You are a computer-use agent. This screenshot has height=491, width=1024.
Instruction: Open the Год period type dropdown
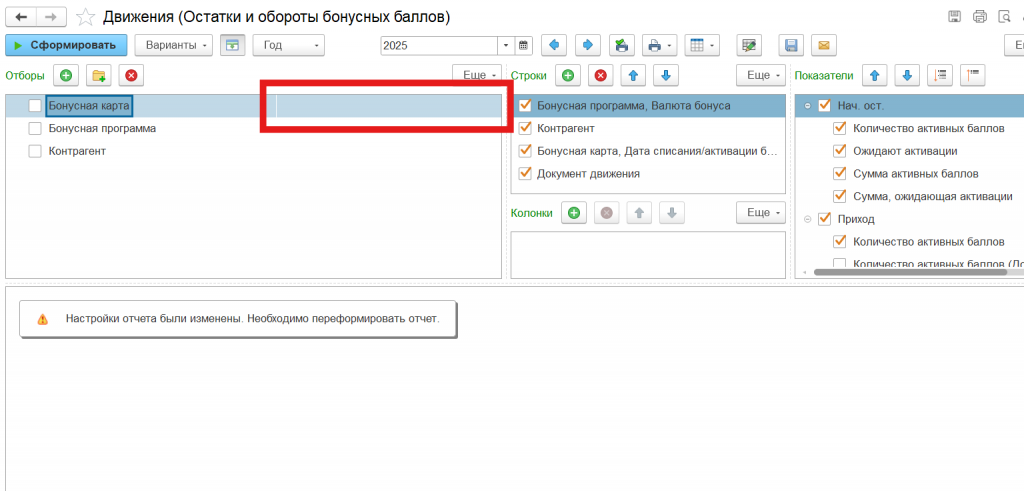pos(288,45)
